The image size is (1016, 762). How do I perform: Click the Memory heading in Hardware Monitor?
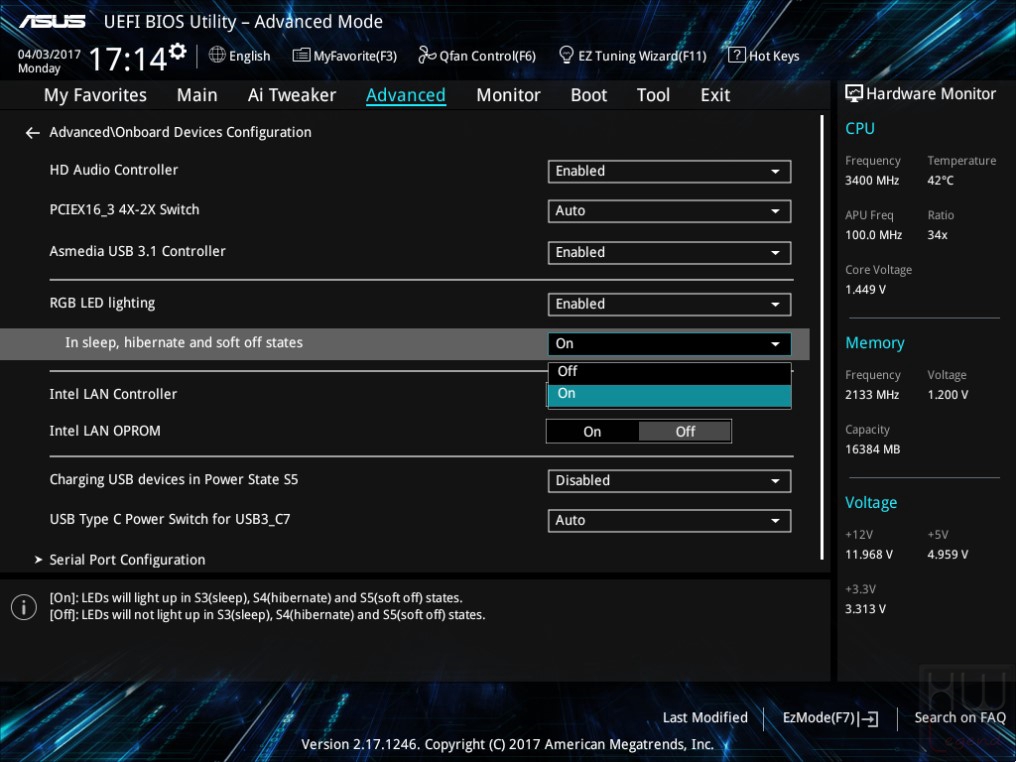[875, 343]
